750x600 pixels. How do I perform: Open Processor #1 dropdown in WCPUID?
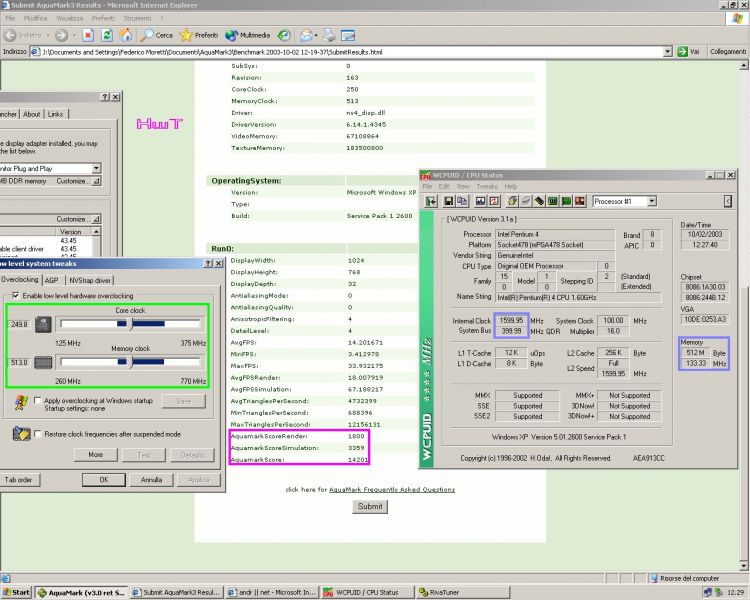[652, 201]
